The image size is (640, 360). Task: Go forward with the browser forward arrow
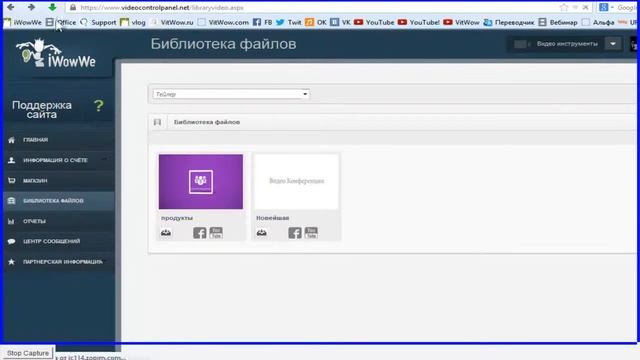31,7
